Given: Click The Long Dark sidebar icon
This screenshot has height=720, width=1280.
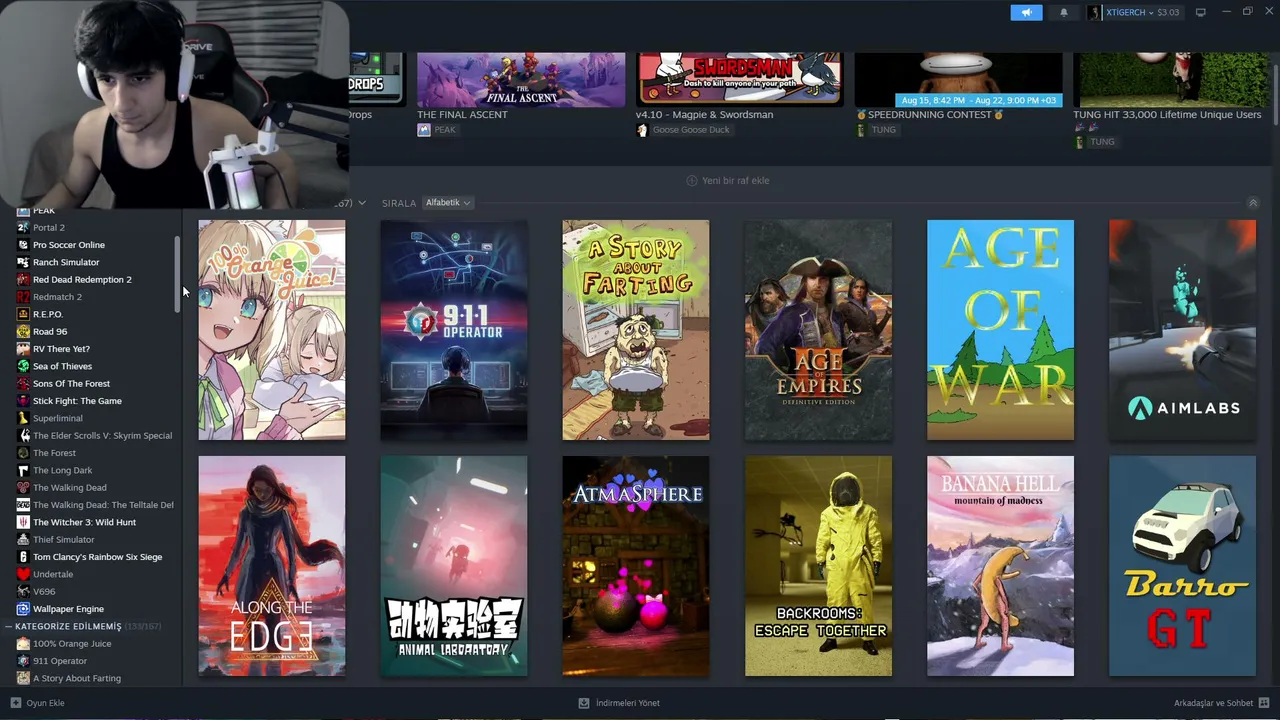Looking at the screenshot, I should click(x=23, y=470).
